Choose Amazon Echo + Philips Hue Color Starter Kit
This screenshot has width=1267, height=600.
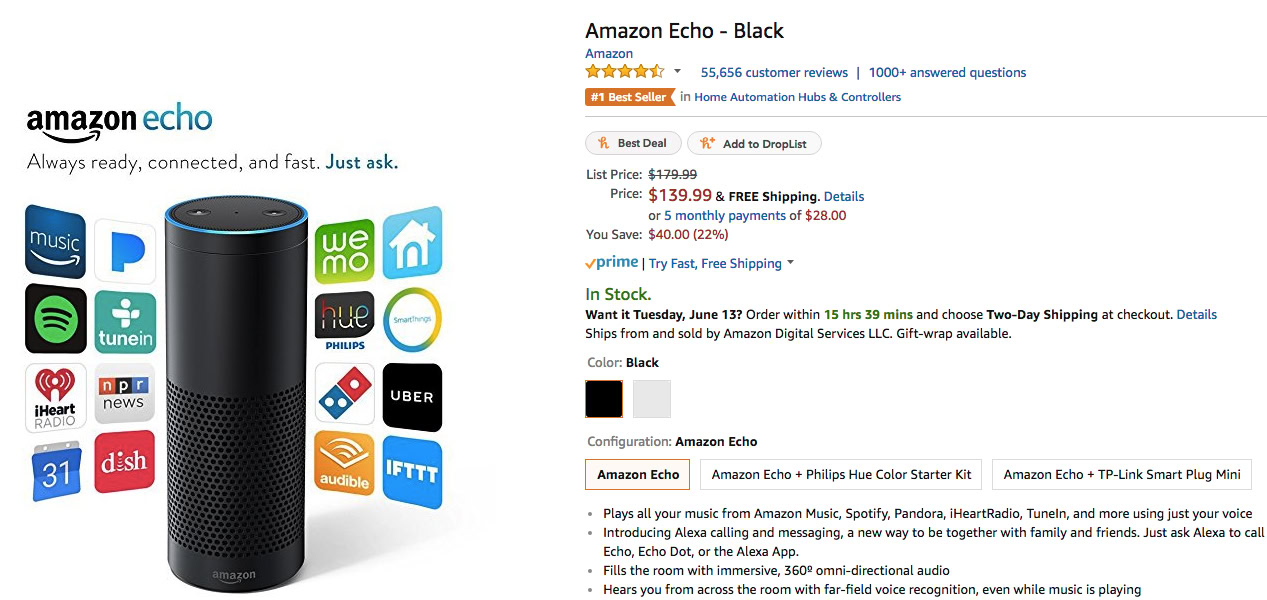pyautogui.click(x=841, y=474)
